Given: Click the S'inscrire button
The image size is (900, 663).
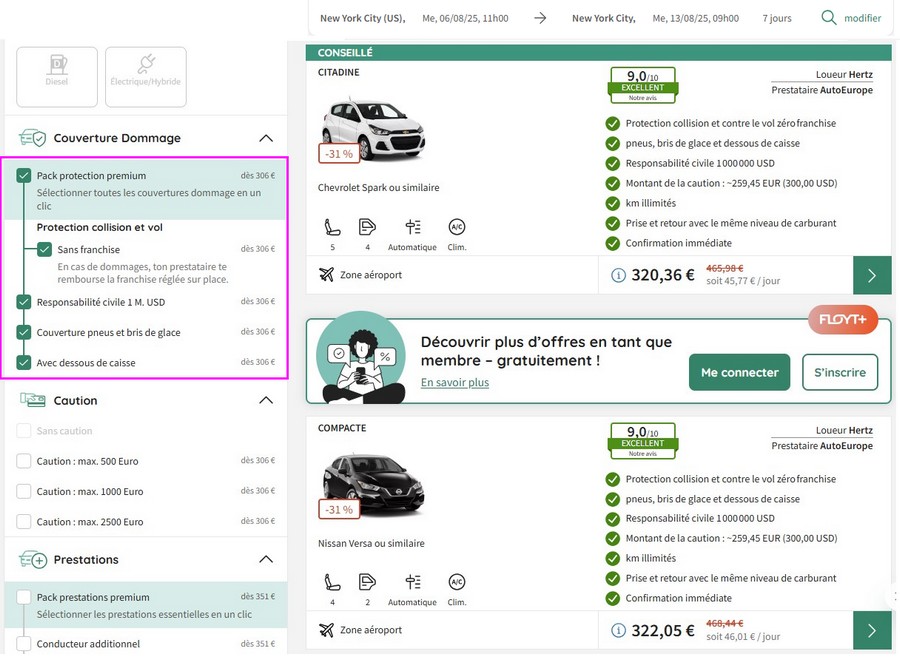Looking at the screenshot, I should point(839,372).
